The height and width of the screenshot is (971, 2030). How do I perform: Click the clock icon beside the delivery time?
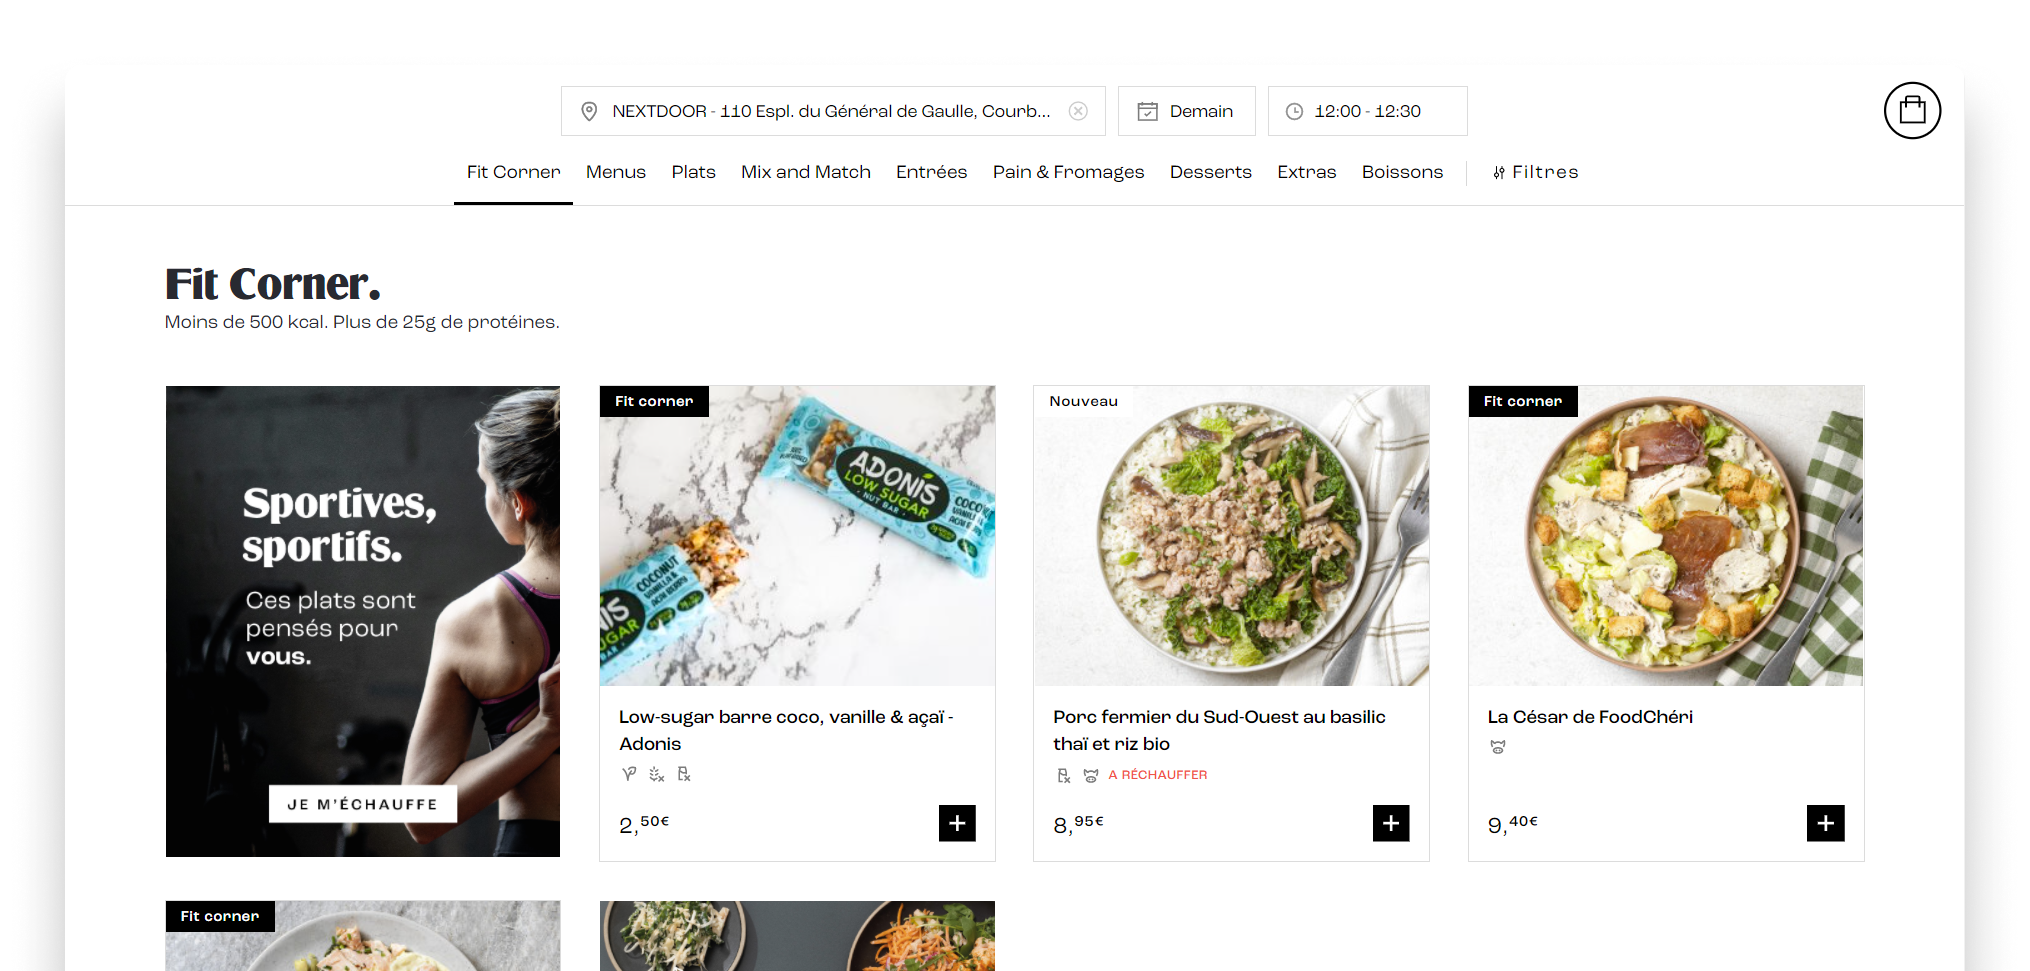(x=1294, y=111)
